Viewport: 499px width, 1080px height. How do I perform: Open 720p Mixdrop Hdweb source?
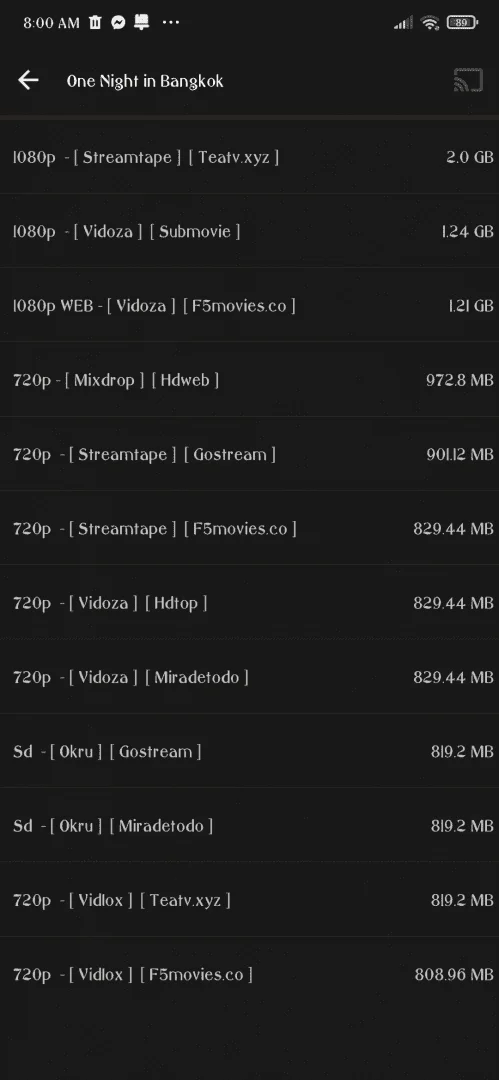tap(250, 380)
